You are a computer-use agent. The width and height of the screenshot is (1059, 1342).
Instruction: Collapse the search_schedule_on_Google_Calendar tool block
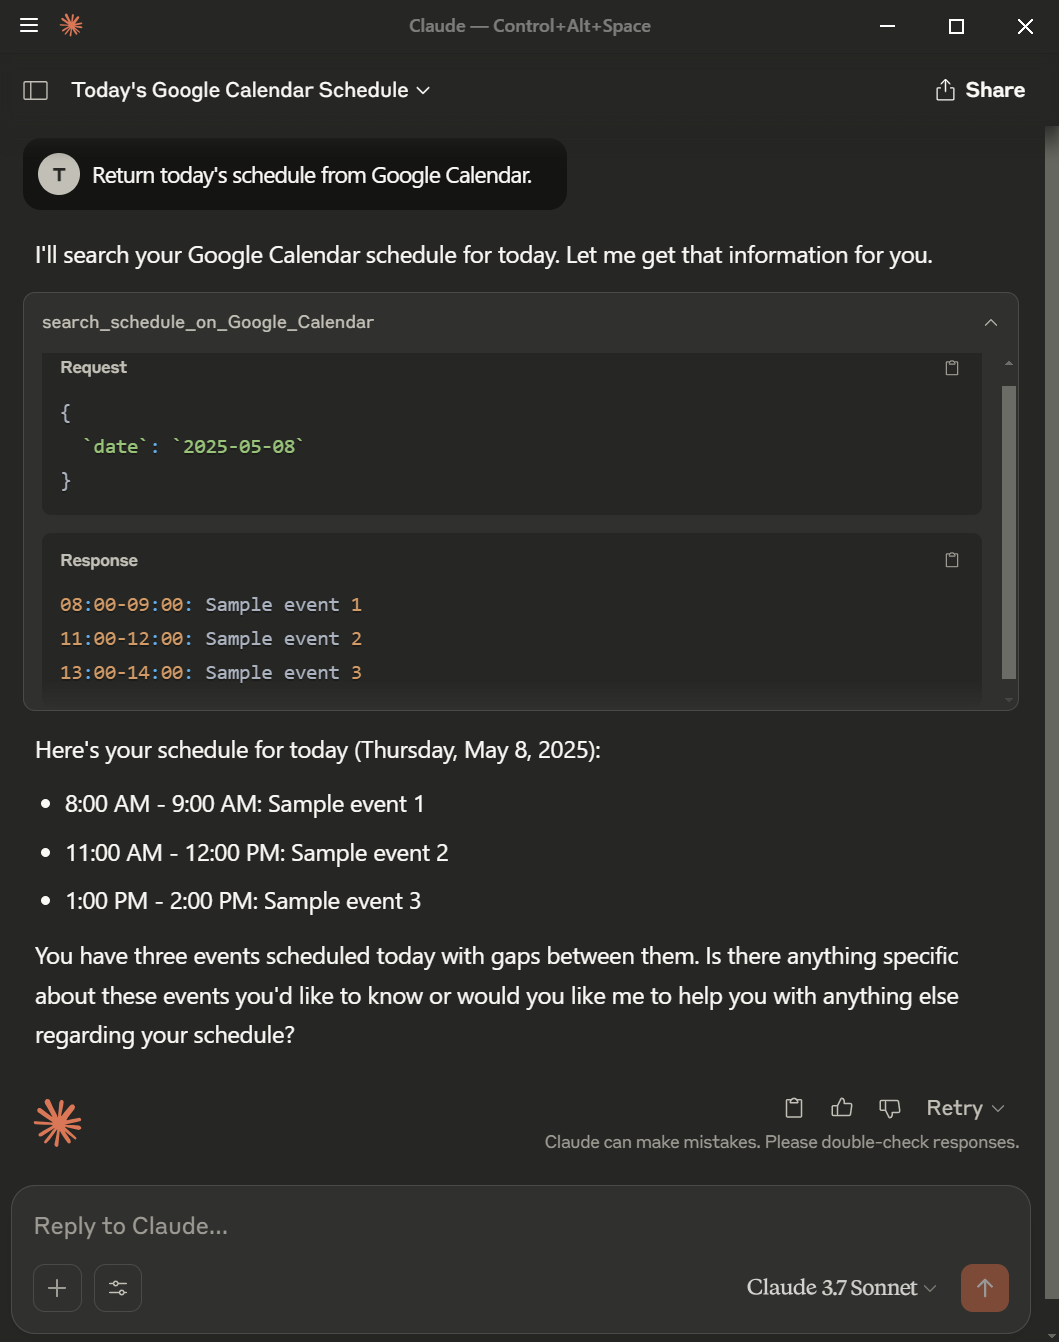(x=991, y=322)
